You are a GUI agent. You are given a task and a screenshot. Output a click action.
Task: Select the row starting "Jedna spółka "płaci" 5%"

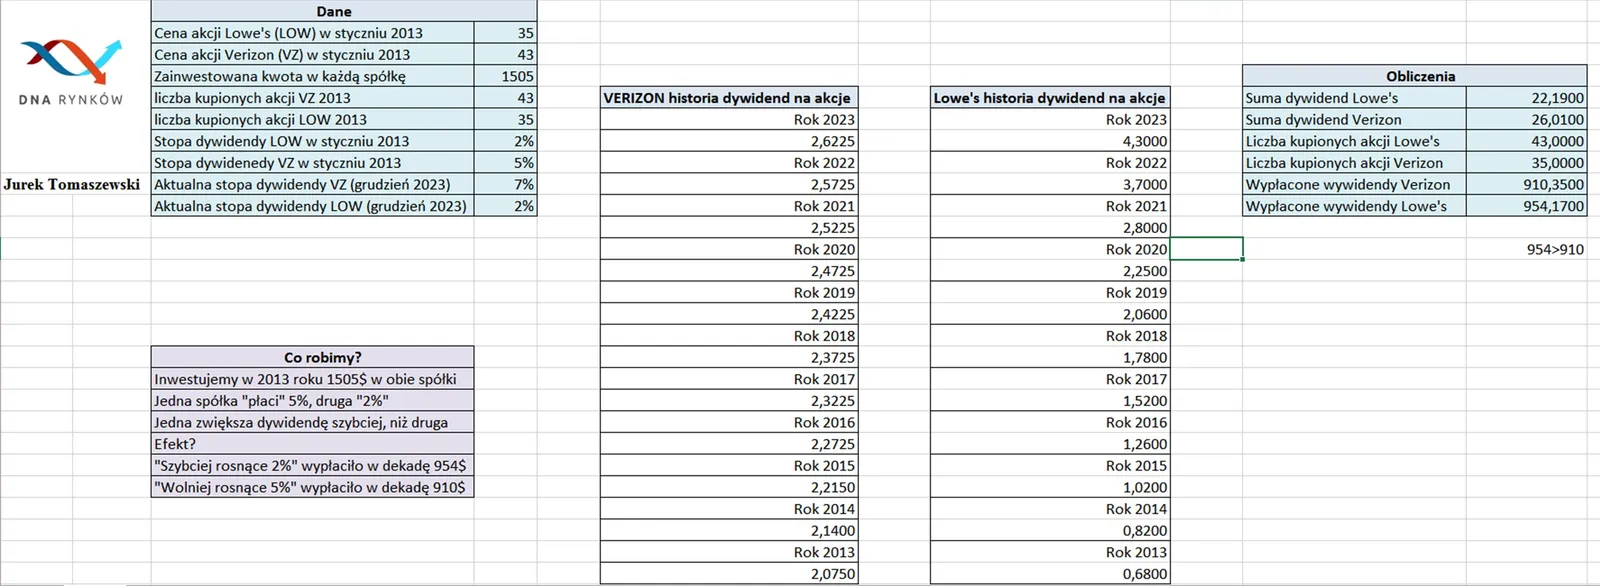[313, 401]
